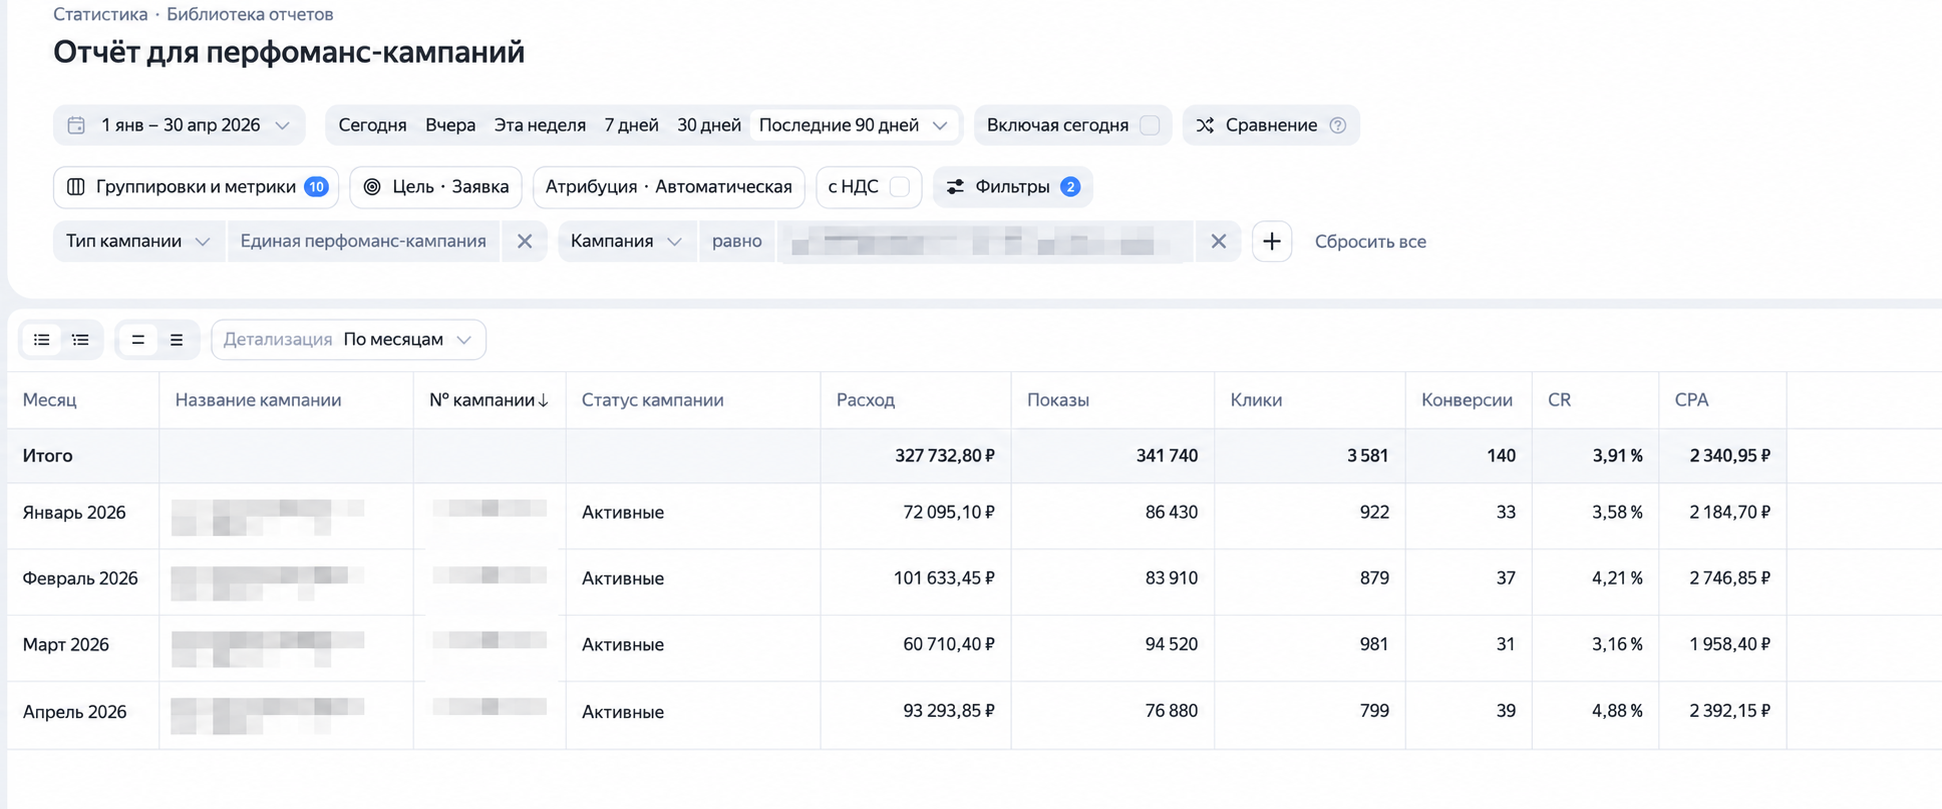Click the Сбросить все link
The height and width of the screenshot is (809, 1942).
pyautogui.click(x=1370, y=241)
